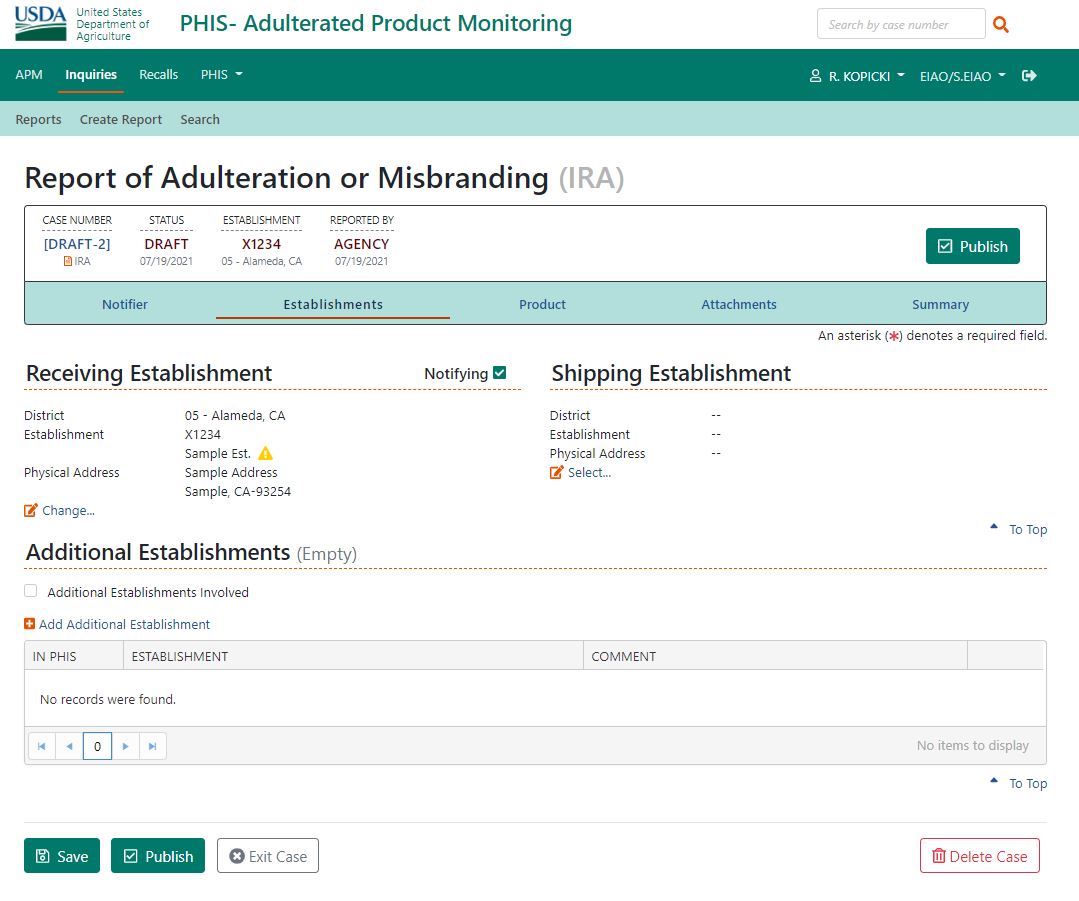Switch to the Product tab
Image resolution: width=1079 pixels, height=901 pixels.
point(542,305)
